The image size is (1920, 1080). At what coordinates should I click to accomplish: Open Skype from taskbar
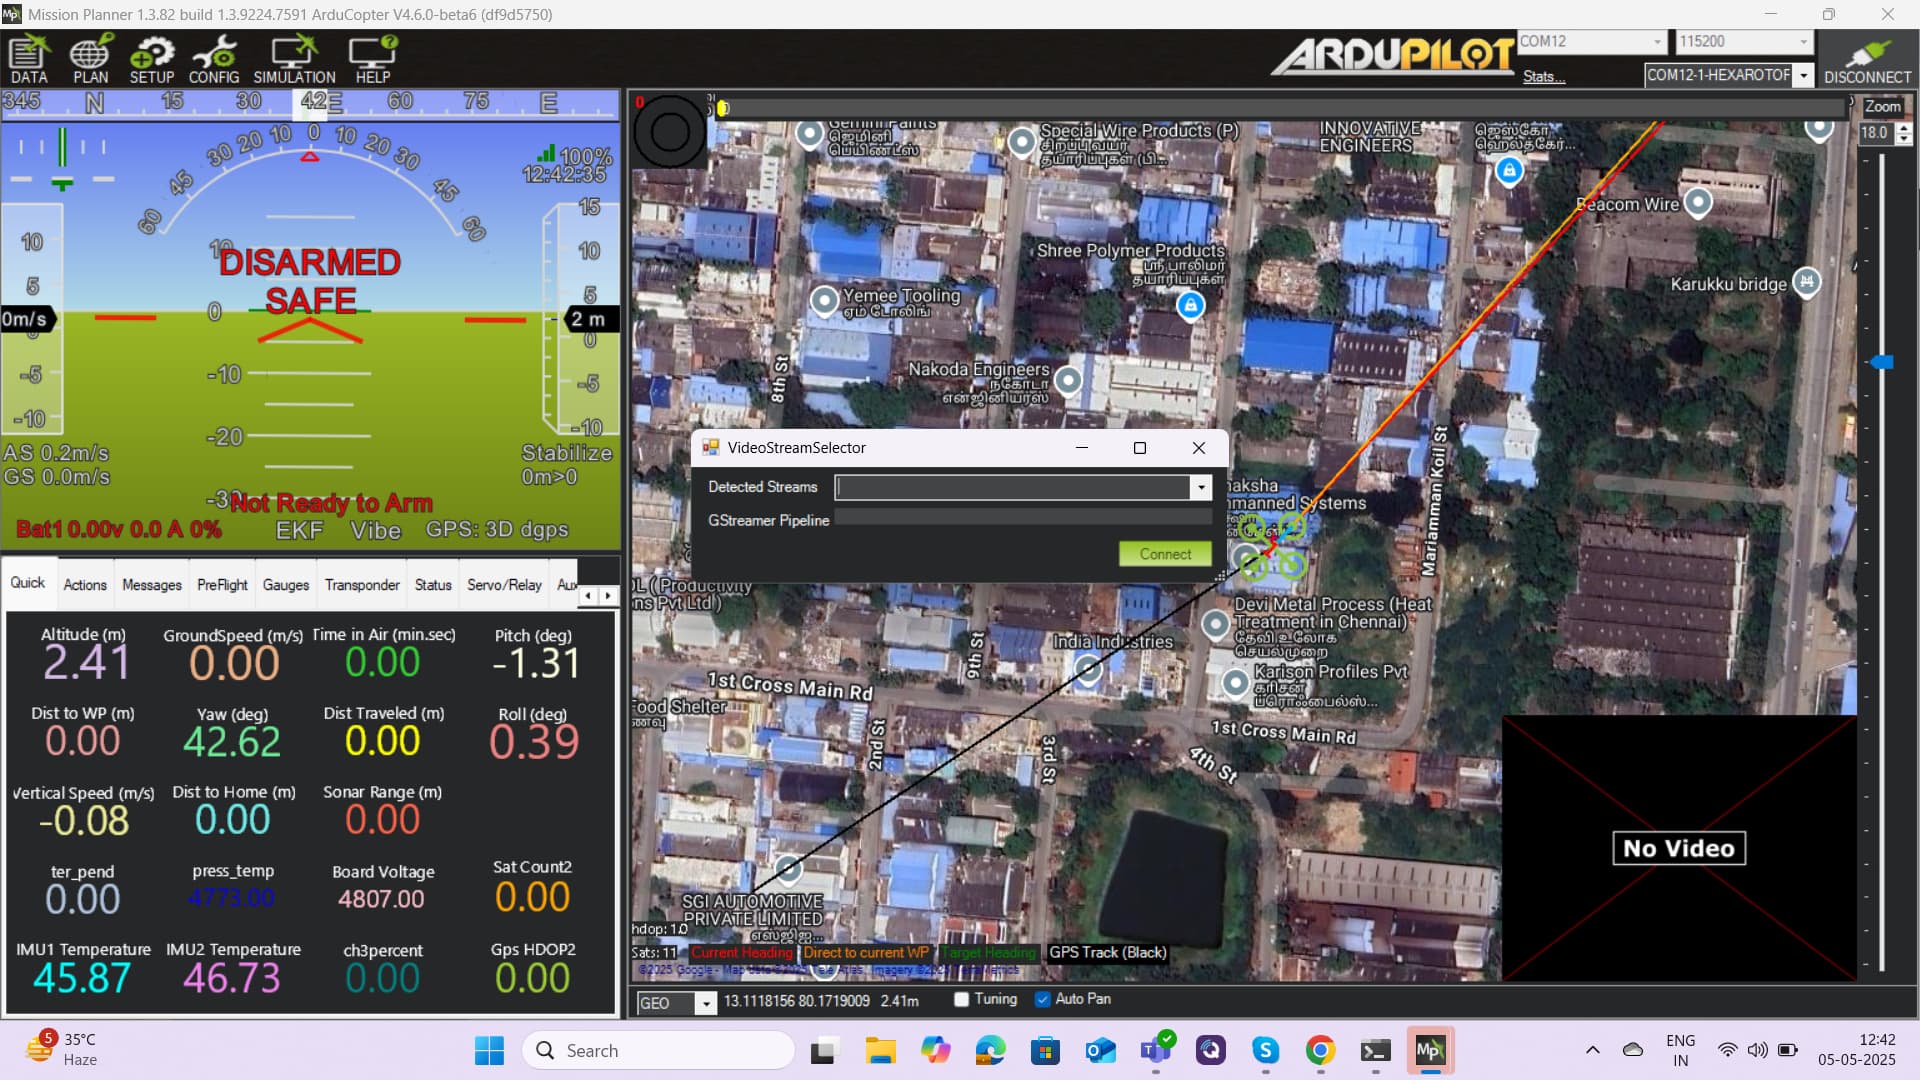pos(1265,1050)
